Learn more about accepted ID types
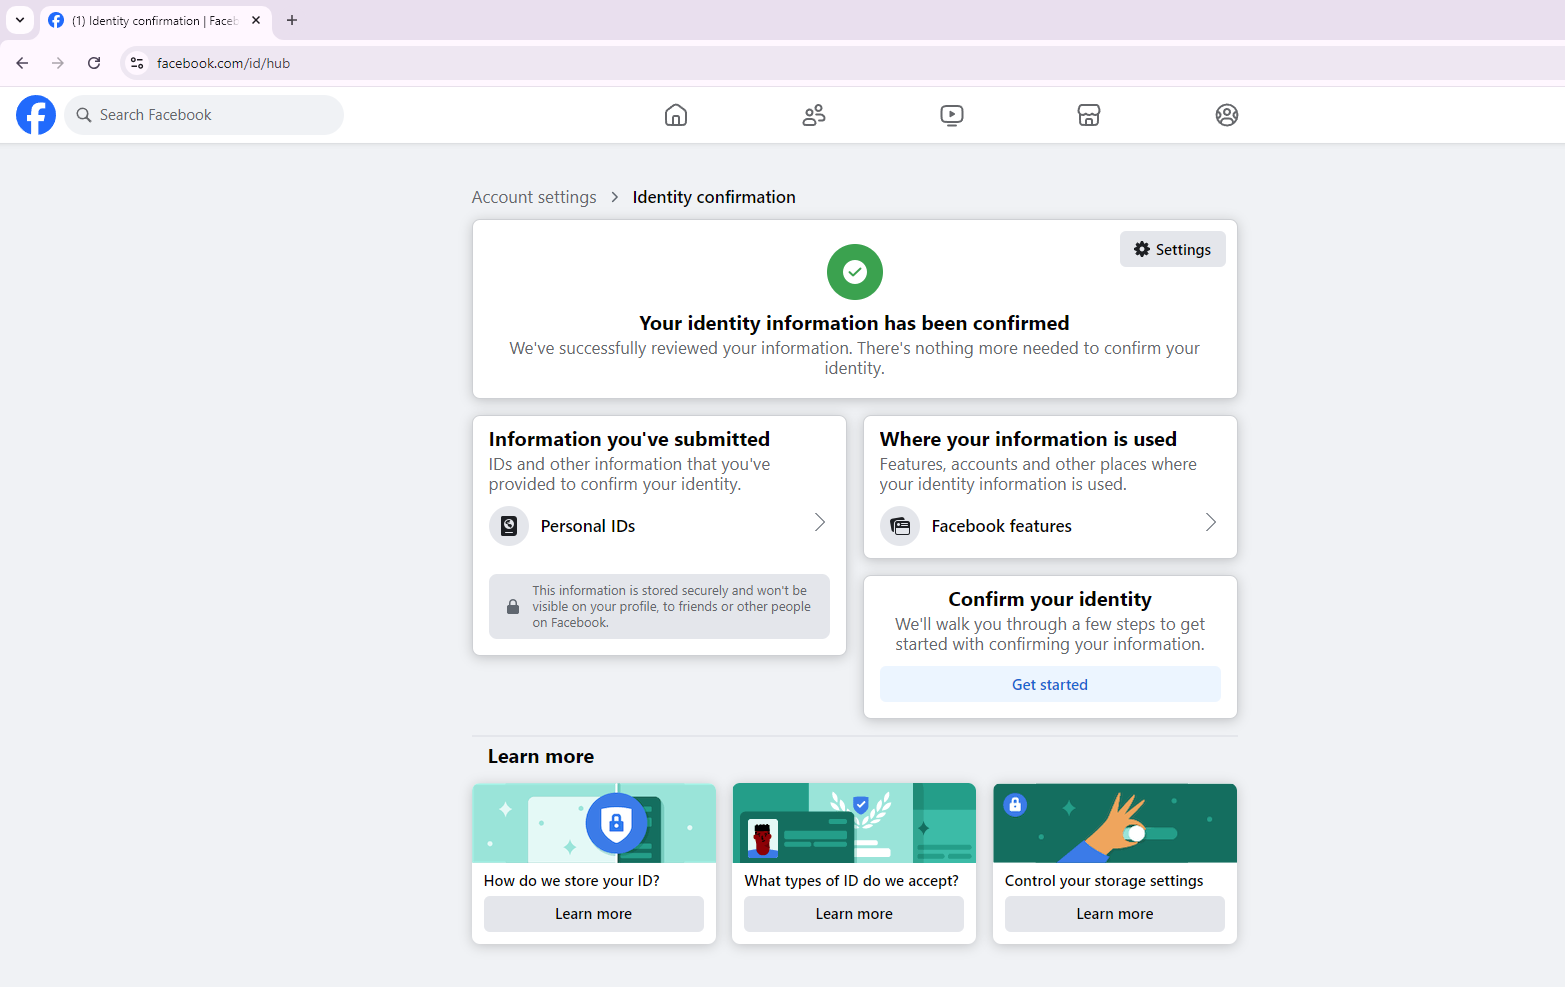The image size is (1565, 987). coord(854,914)
